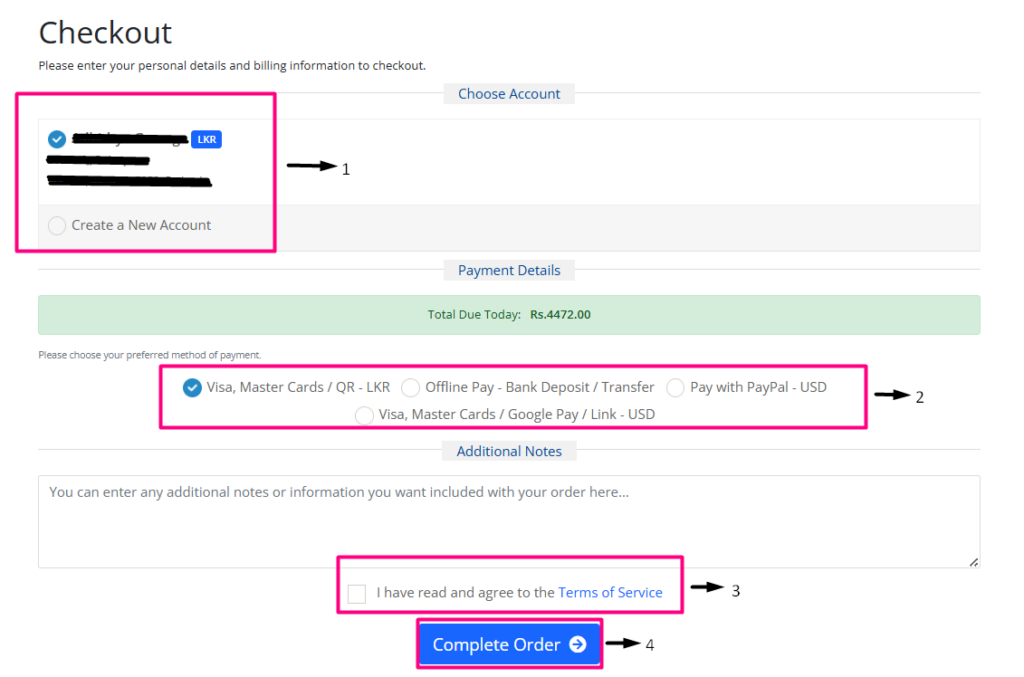The height and width of the screenshot is (677, 1024).
Task: Select the existing LKR account radio button
Action: 57,139
